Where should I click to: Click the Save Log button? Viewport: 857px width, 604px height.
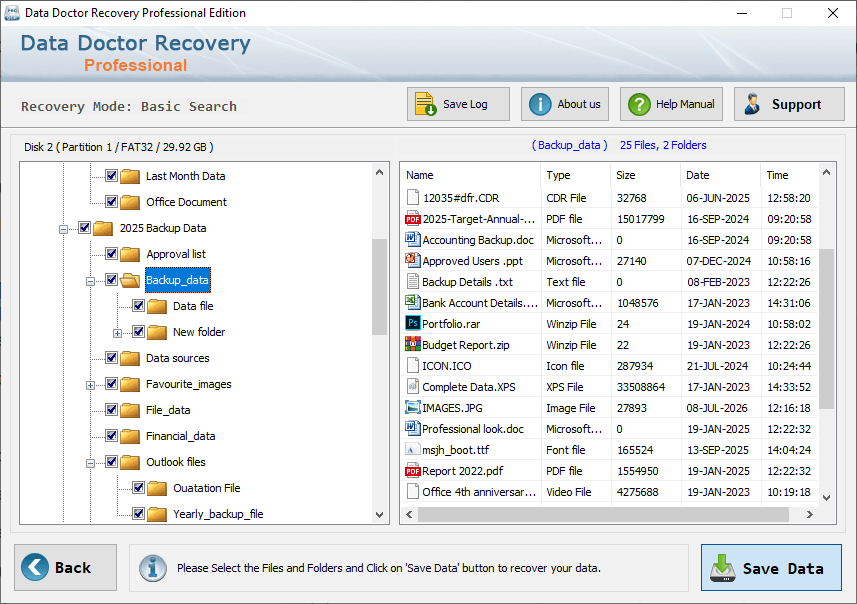tap(458, 104)
